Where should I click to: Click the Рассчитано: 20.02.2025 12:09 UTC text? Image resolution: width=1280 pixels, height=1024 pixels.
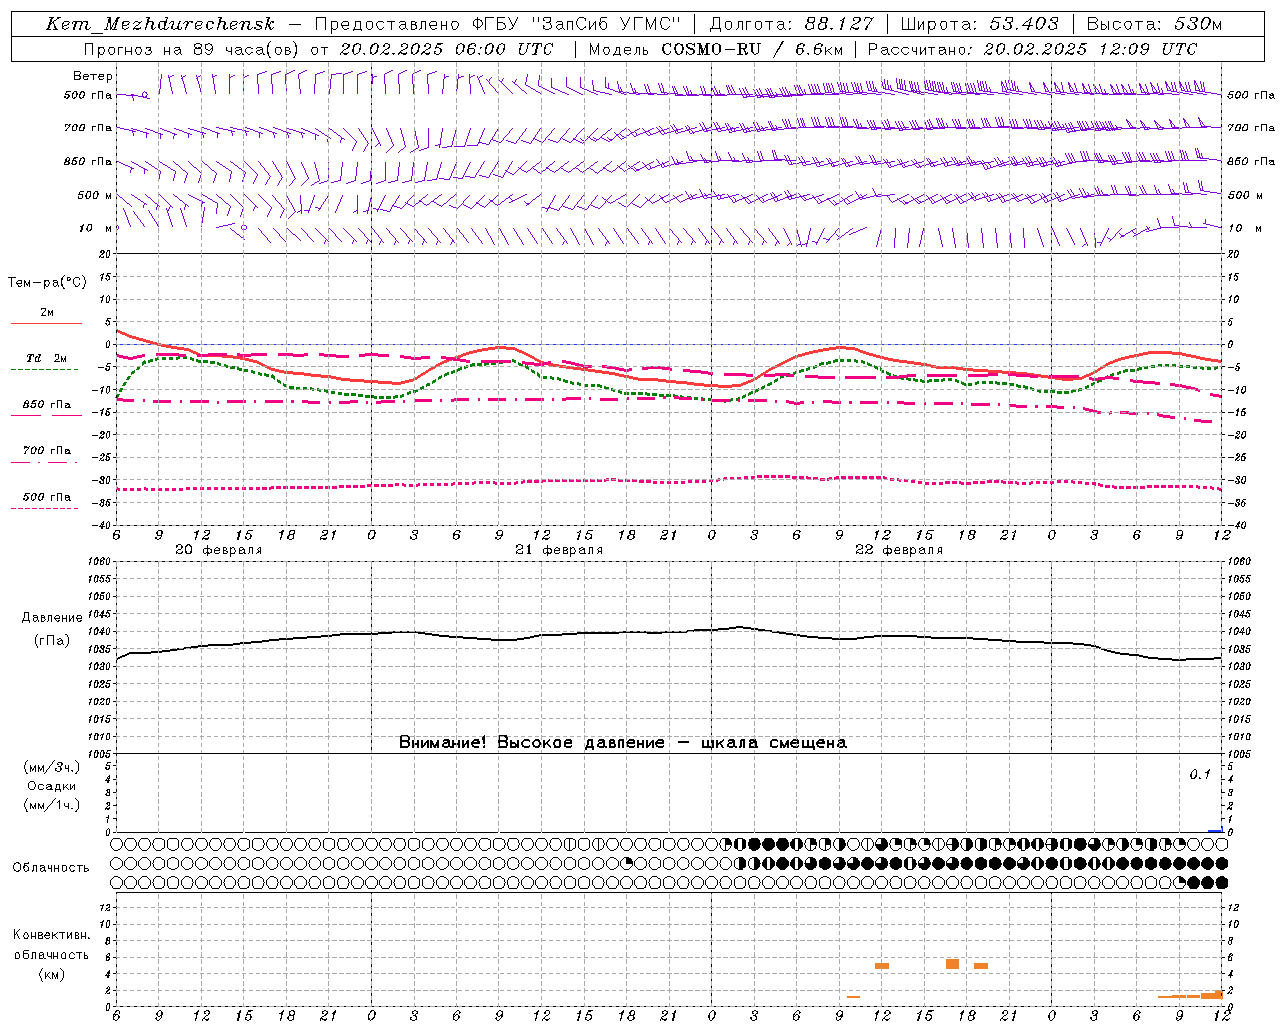click(1032, 49)
